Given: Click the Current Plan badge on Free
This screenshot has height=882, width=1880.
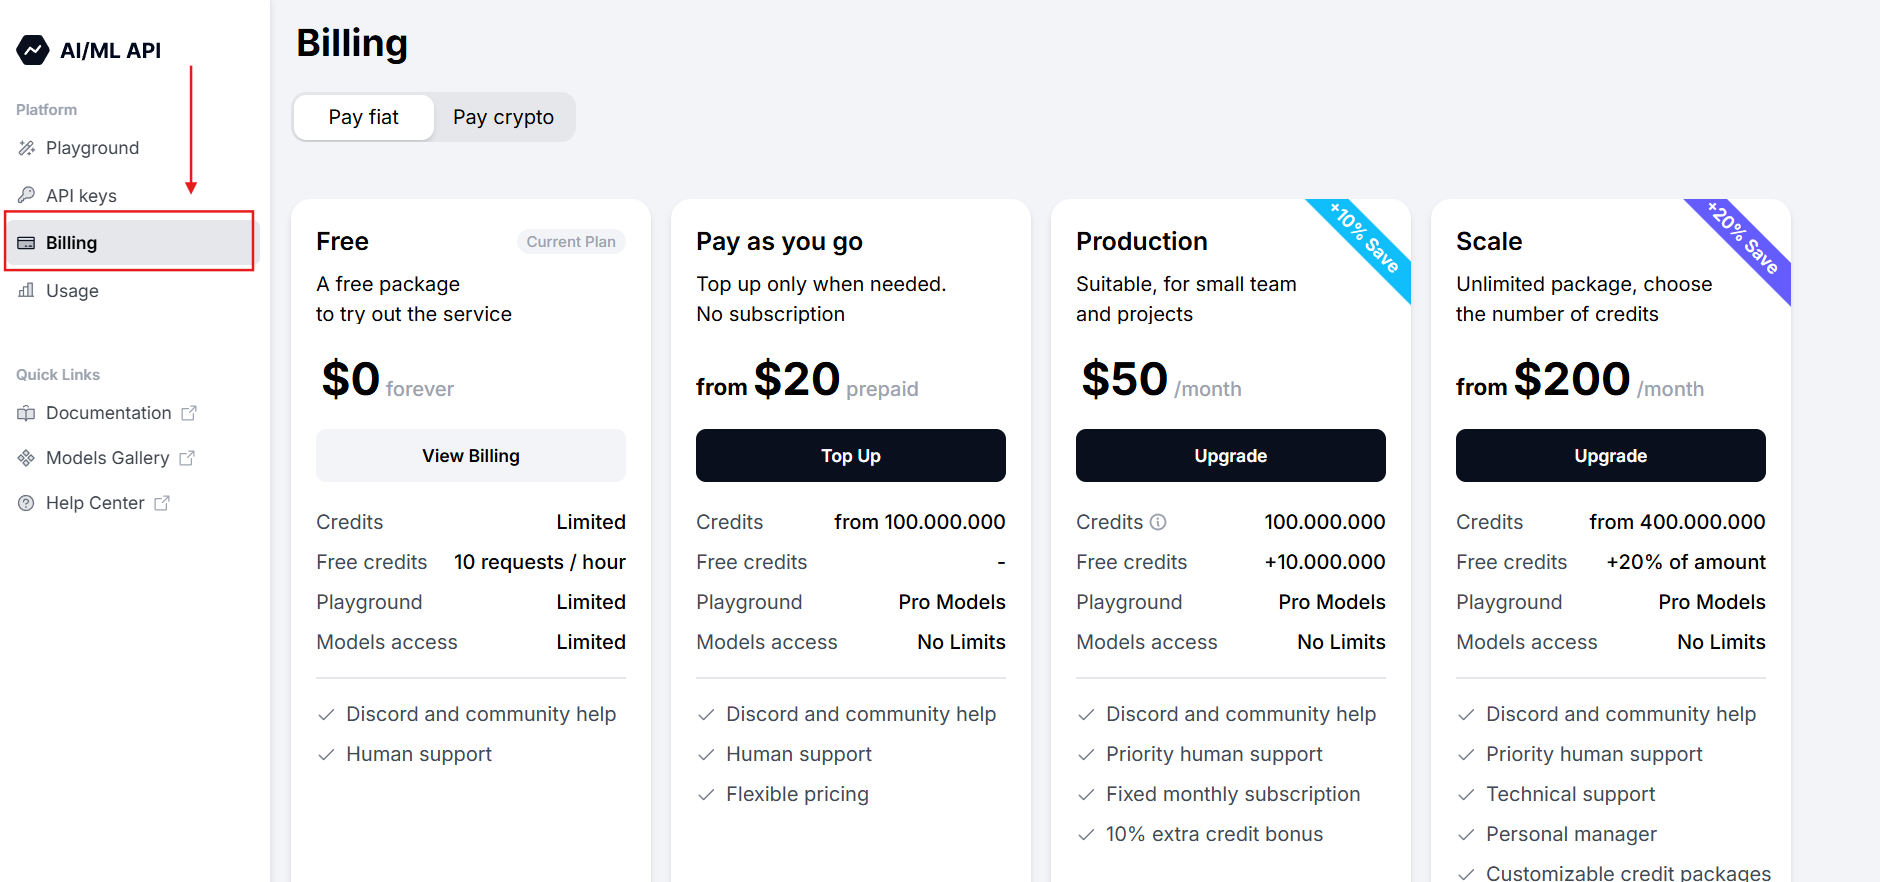Looking at the screenshot, I should [571, 242].
